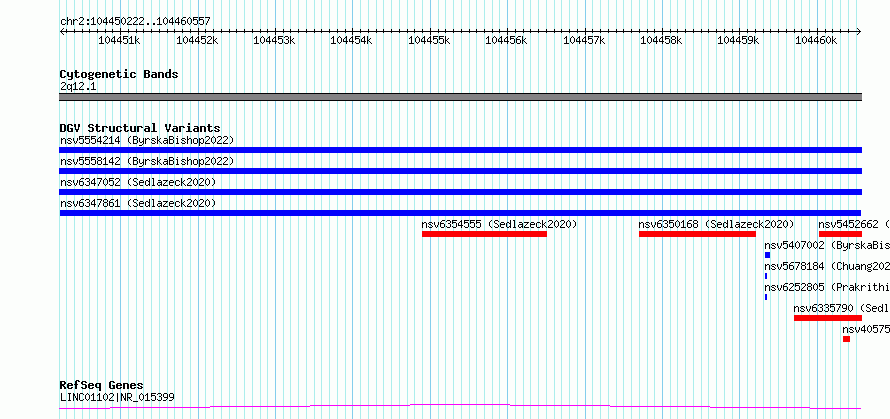The image size is (890, 419).
Task: Click the 104453k ruler tick label
Action: [x=274, y=40]
